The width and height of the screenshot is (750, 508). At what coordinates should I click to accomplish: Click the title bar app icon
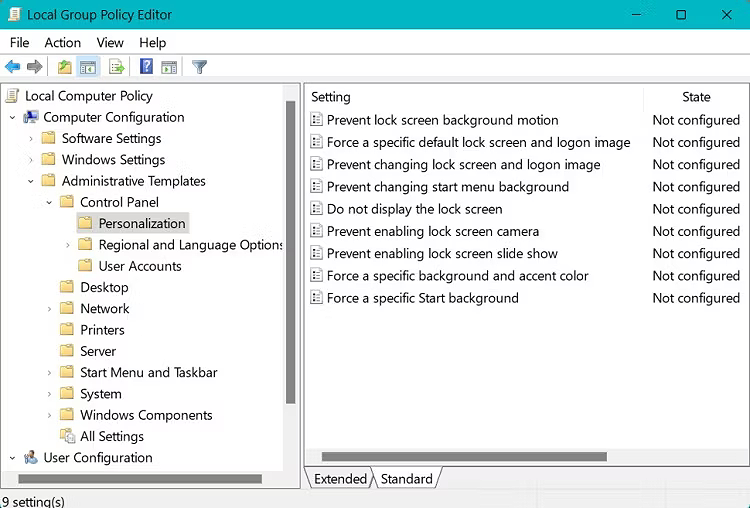coord(14,14)
